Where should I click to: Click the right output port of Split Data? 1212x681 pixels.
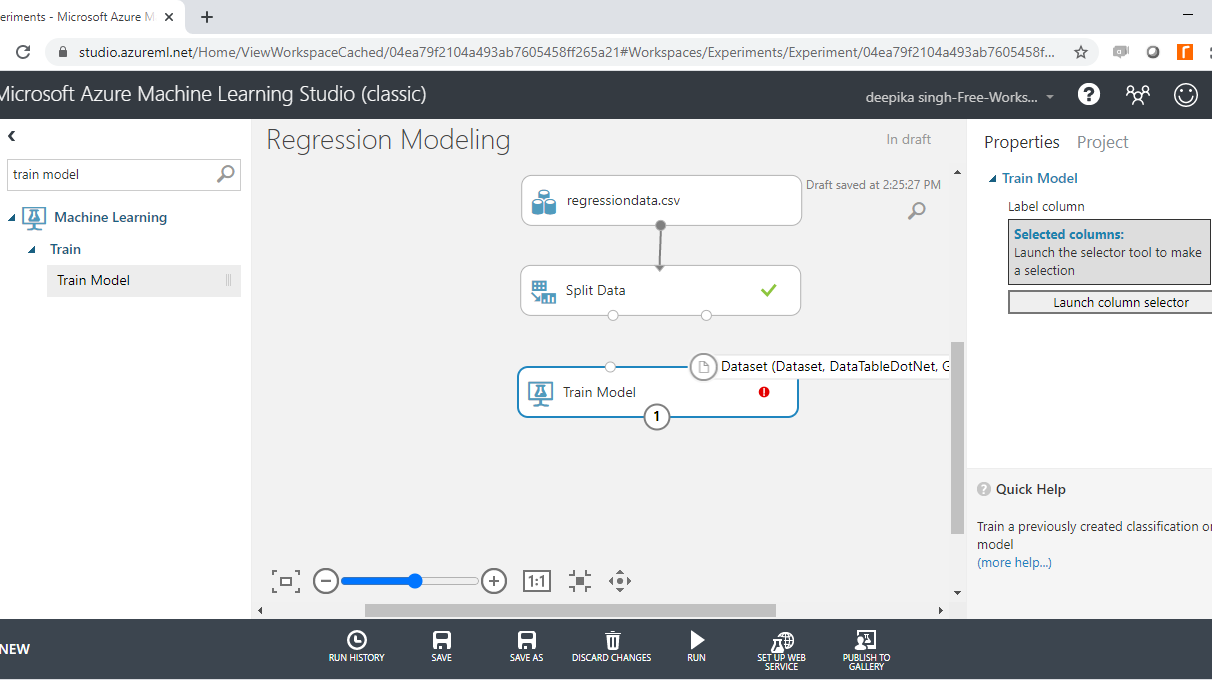pyautogui.click(x=706, y=315)
